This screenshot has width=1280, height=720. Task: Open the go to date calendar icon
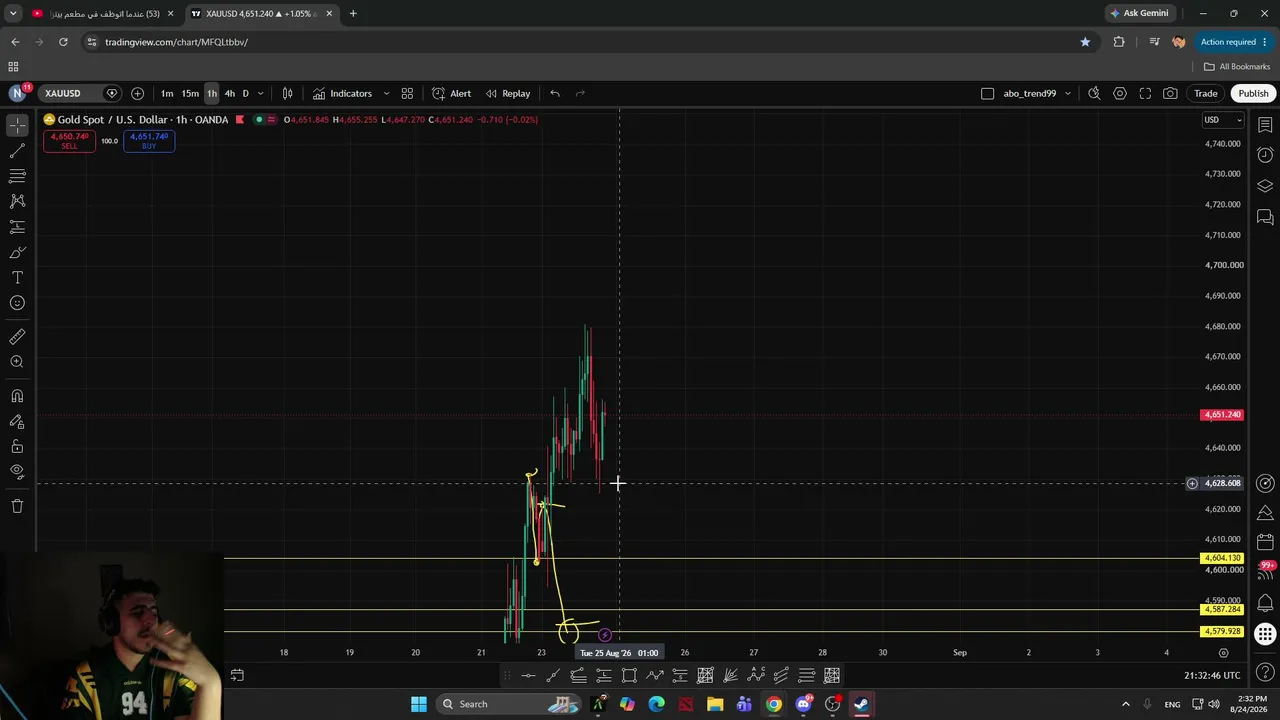point(237,676)
